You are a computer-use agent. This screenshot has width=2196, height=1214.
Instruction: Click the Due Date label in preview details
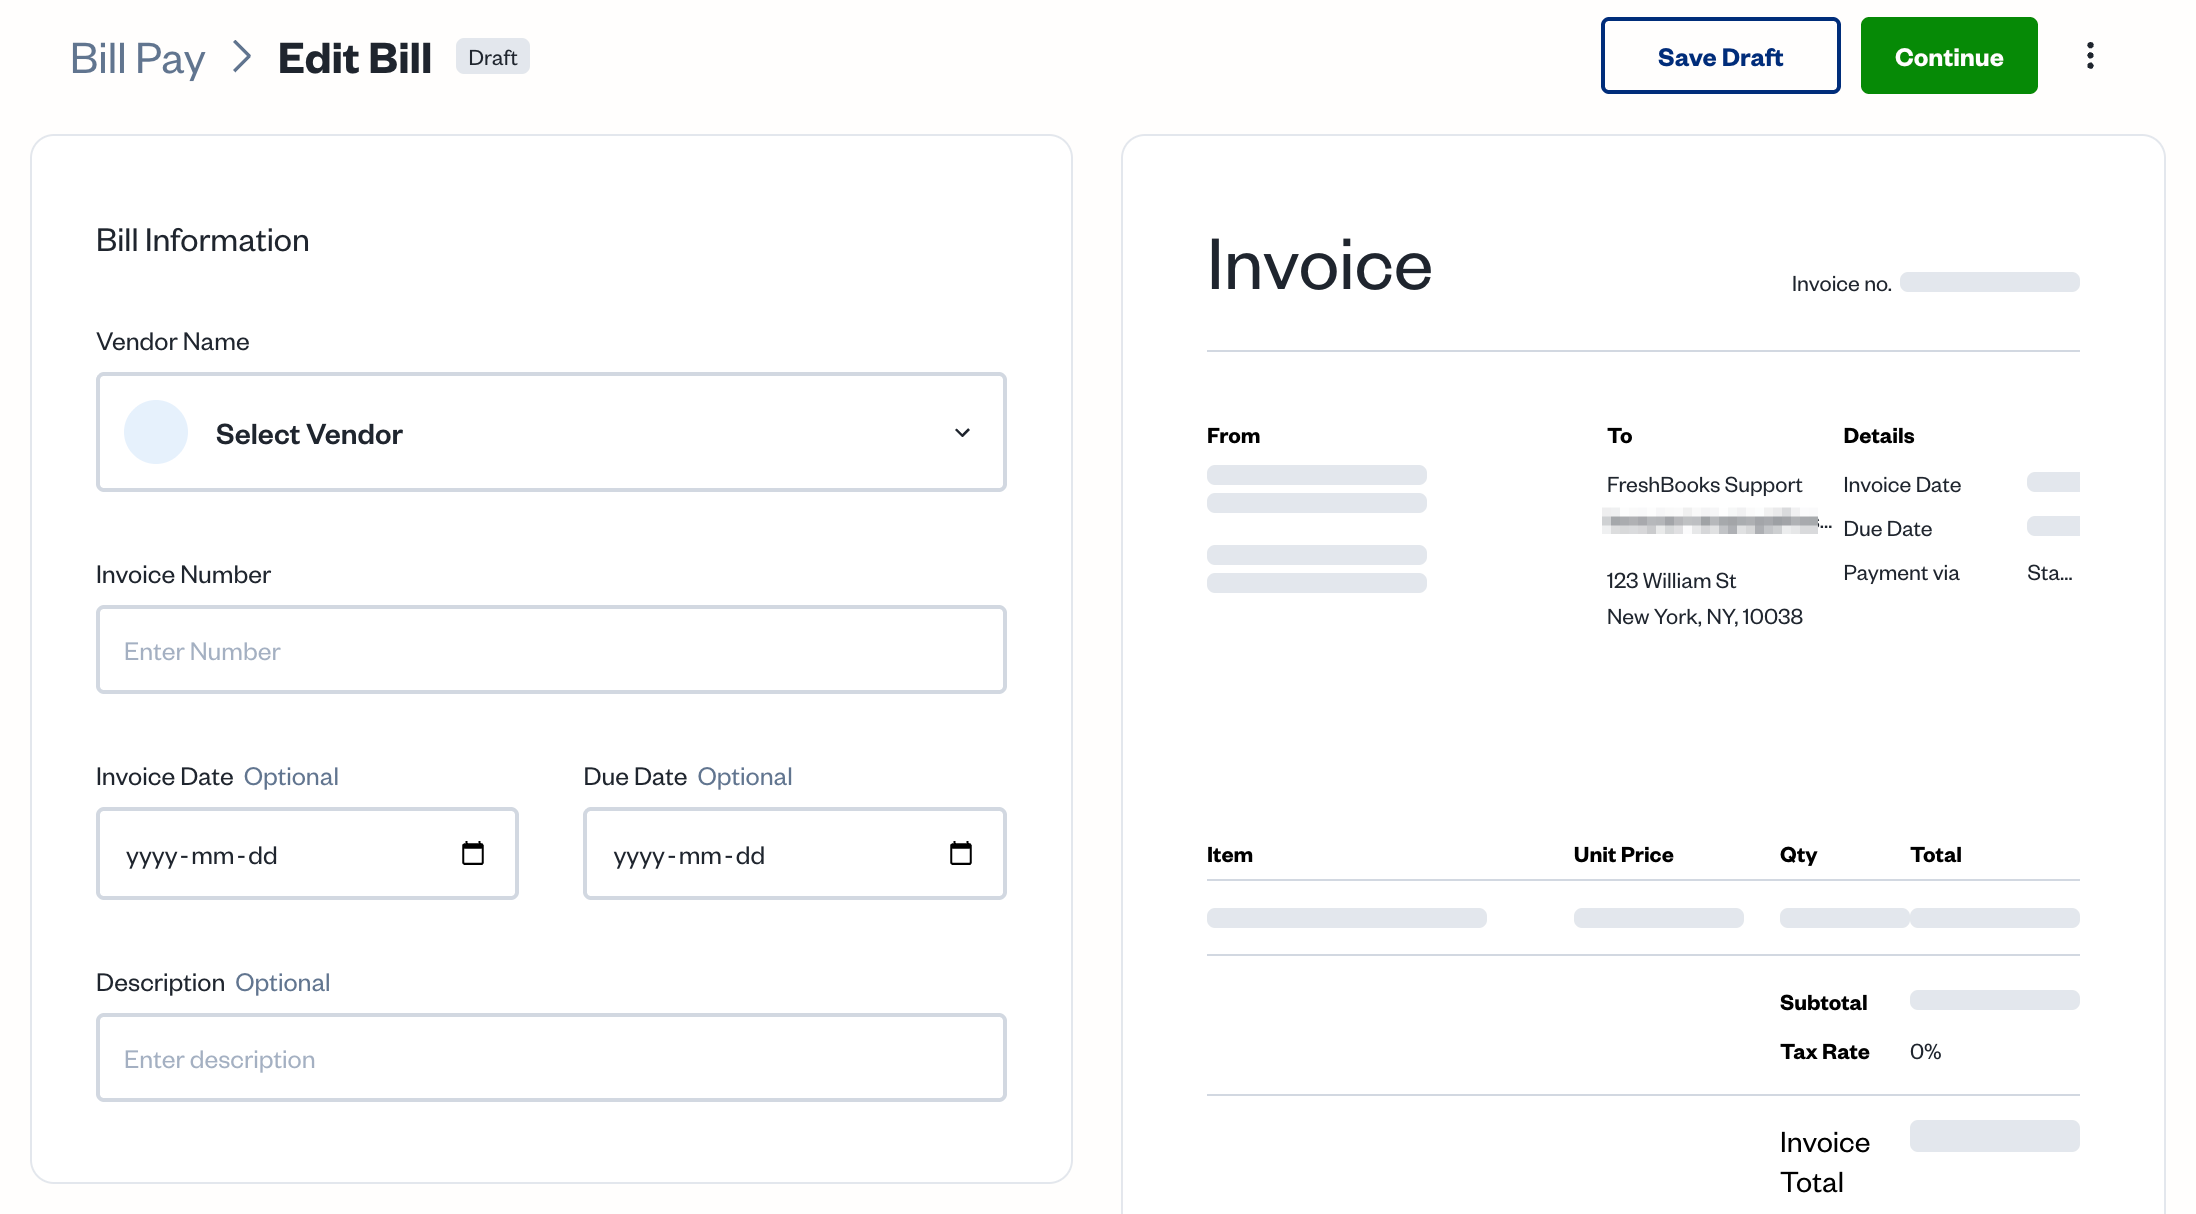tap(1887, 529)
